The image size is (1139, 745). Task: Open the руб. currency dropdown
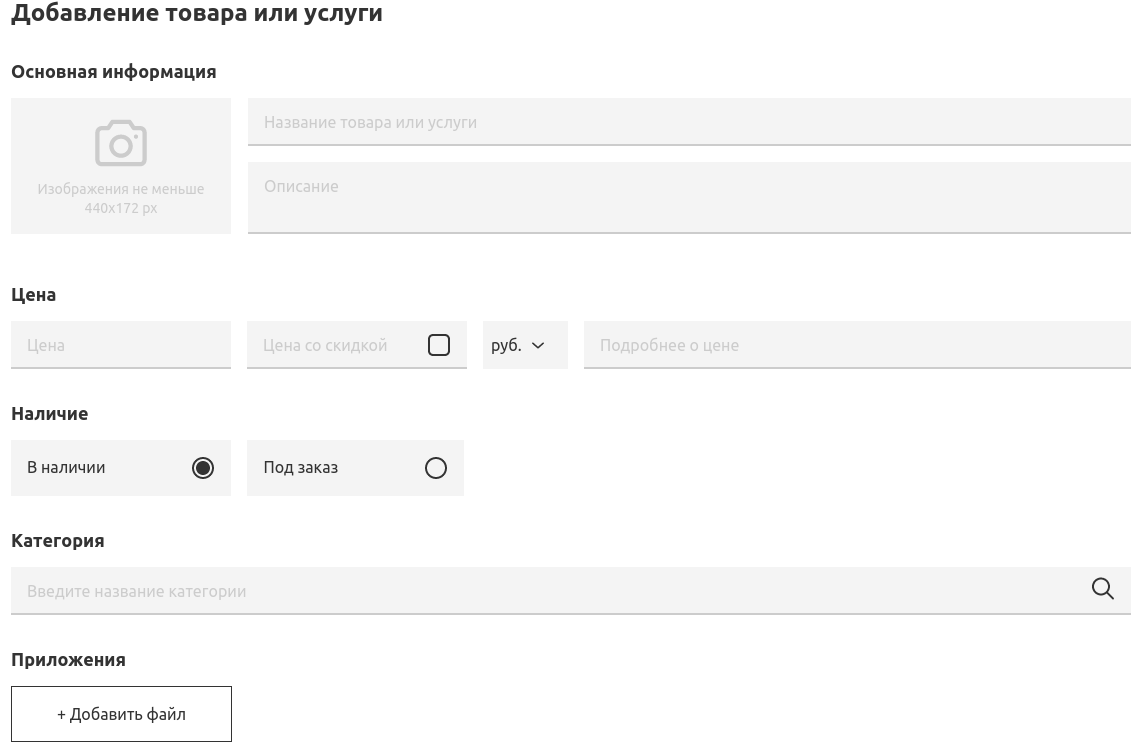tap(525, 345)
